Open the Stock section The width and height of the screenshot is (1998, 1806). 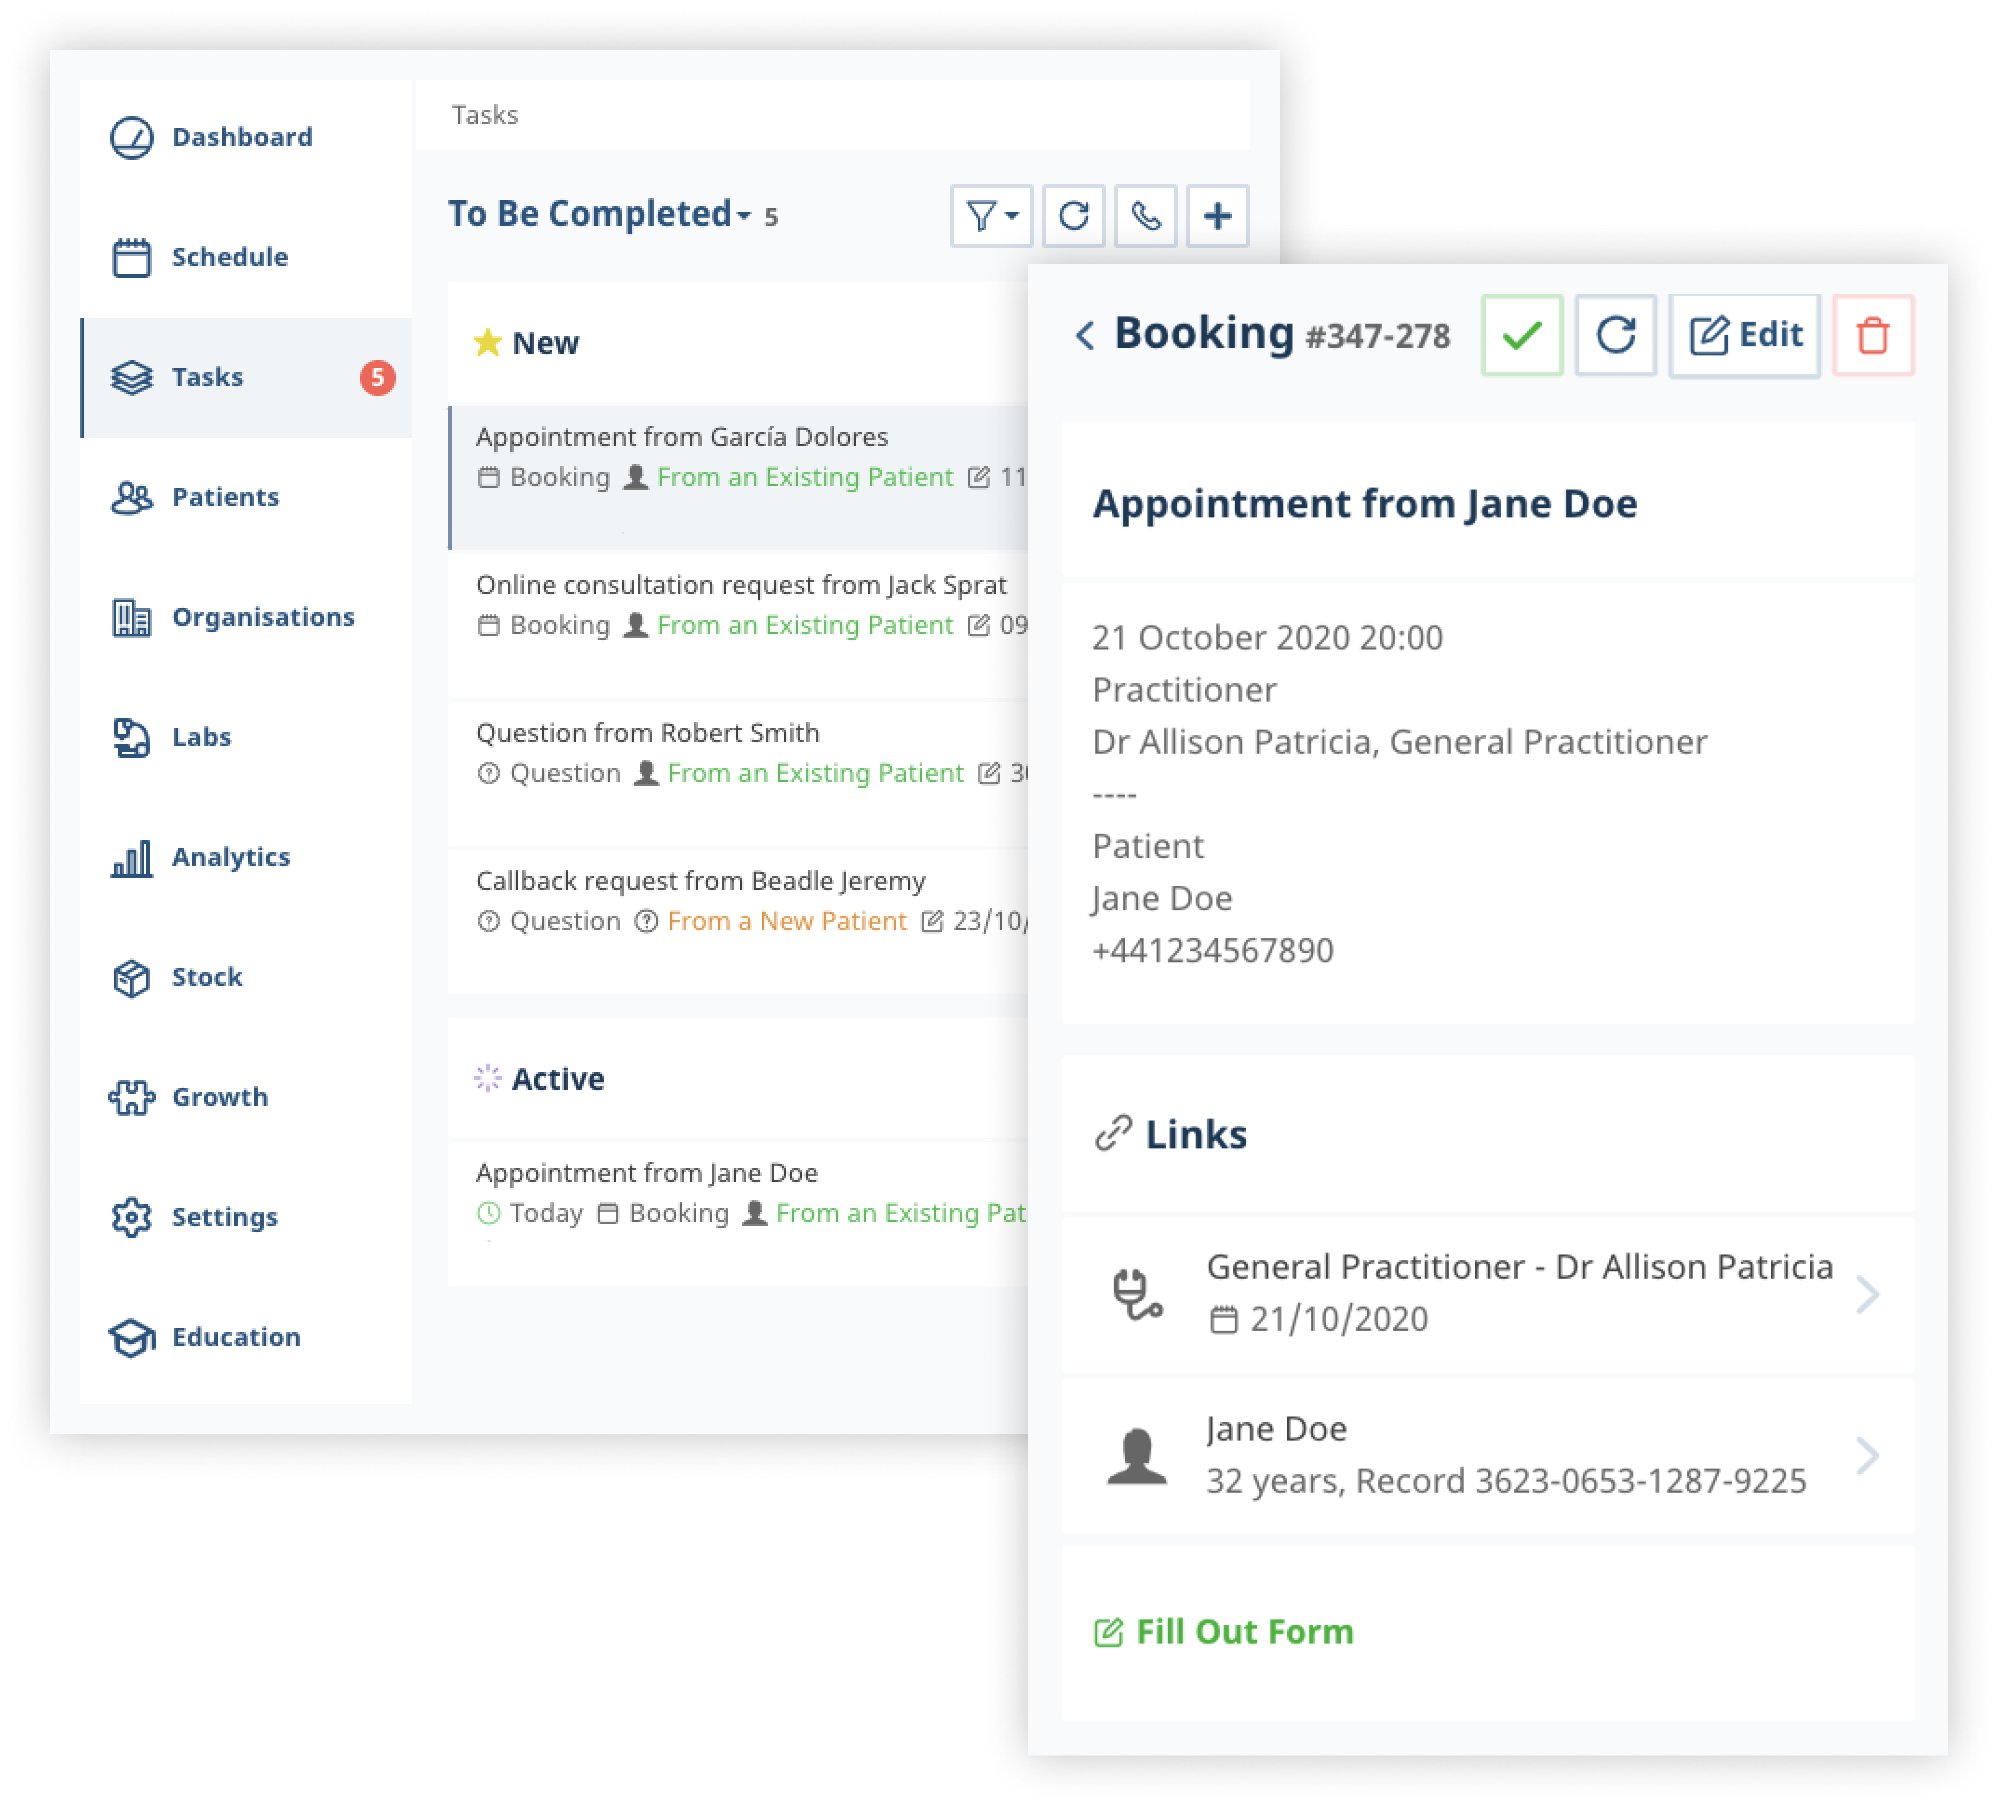[x=205, y=974]
